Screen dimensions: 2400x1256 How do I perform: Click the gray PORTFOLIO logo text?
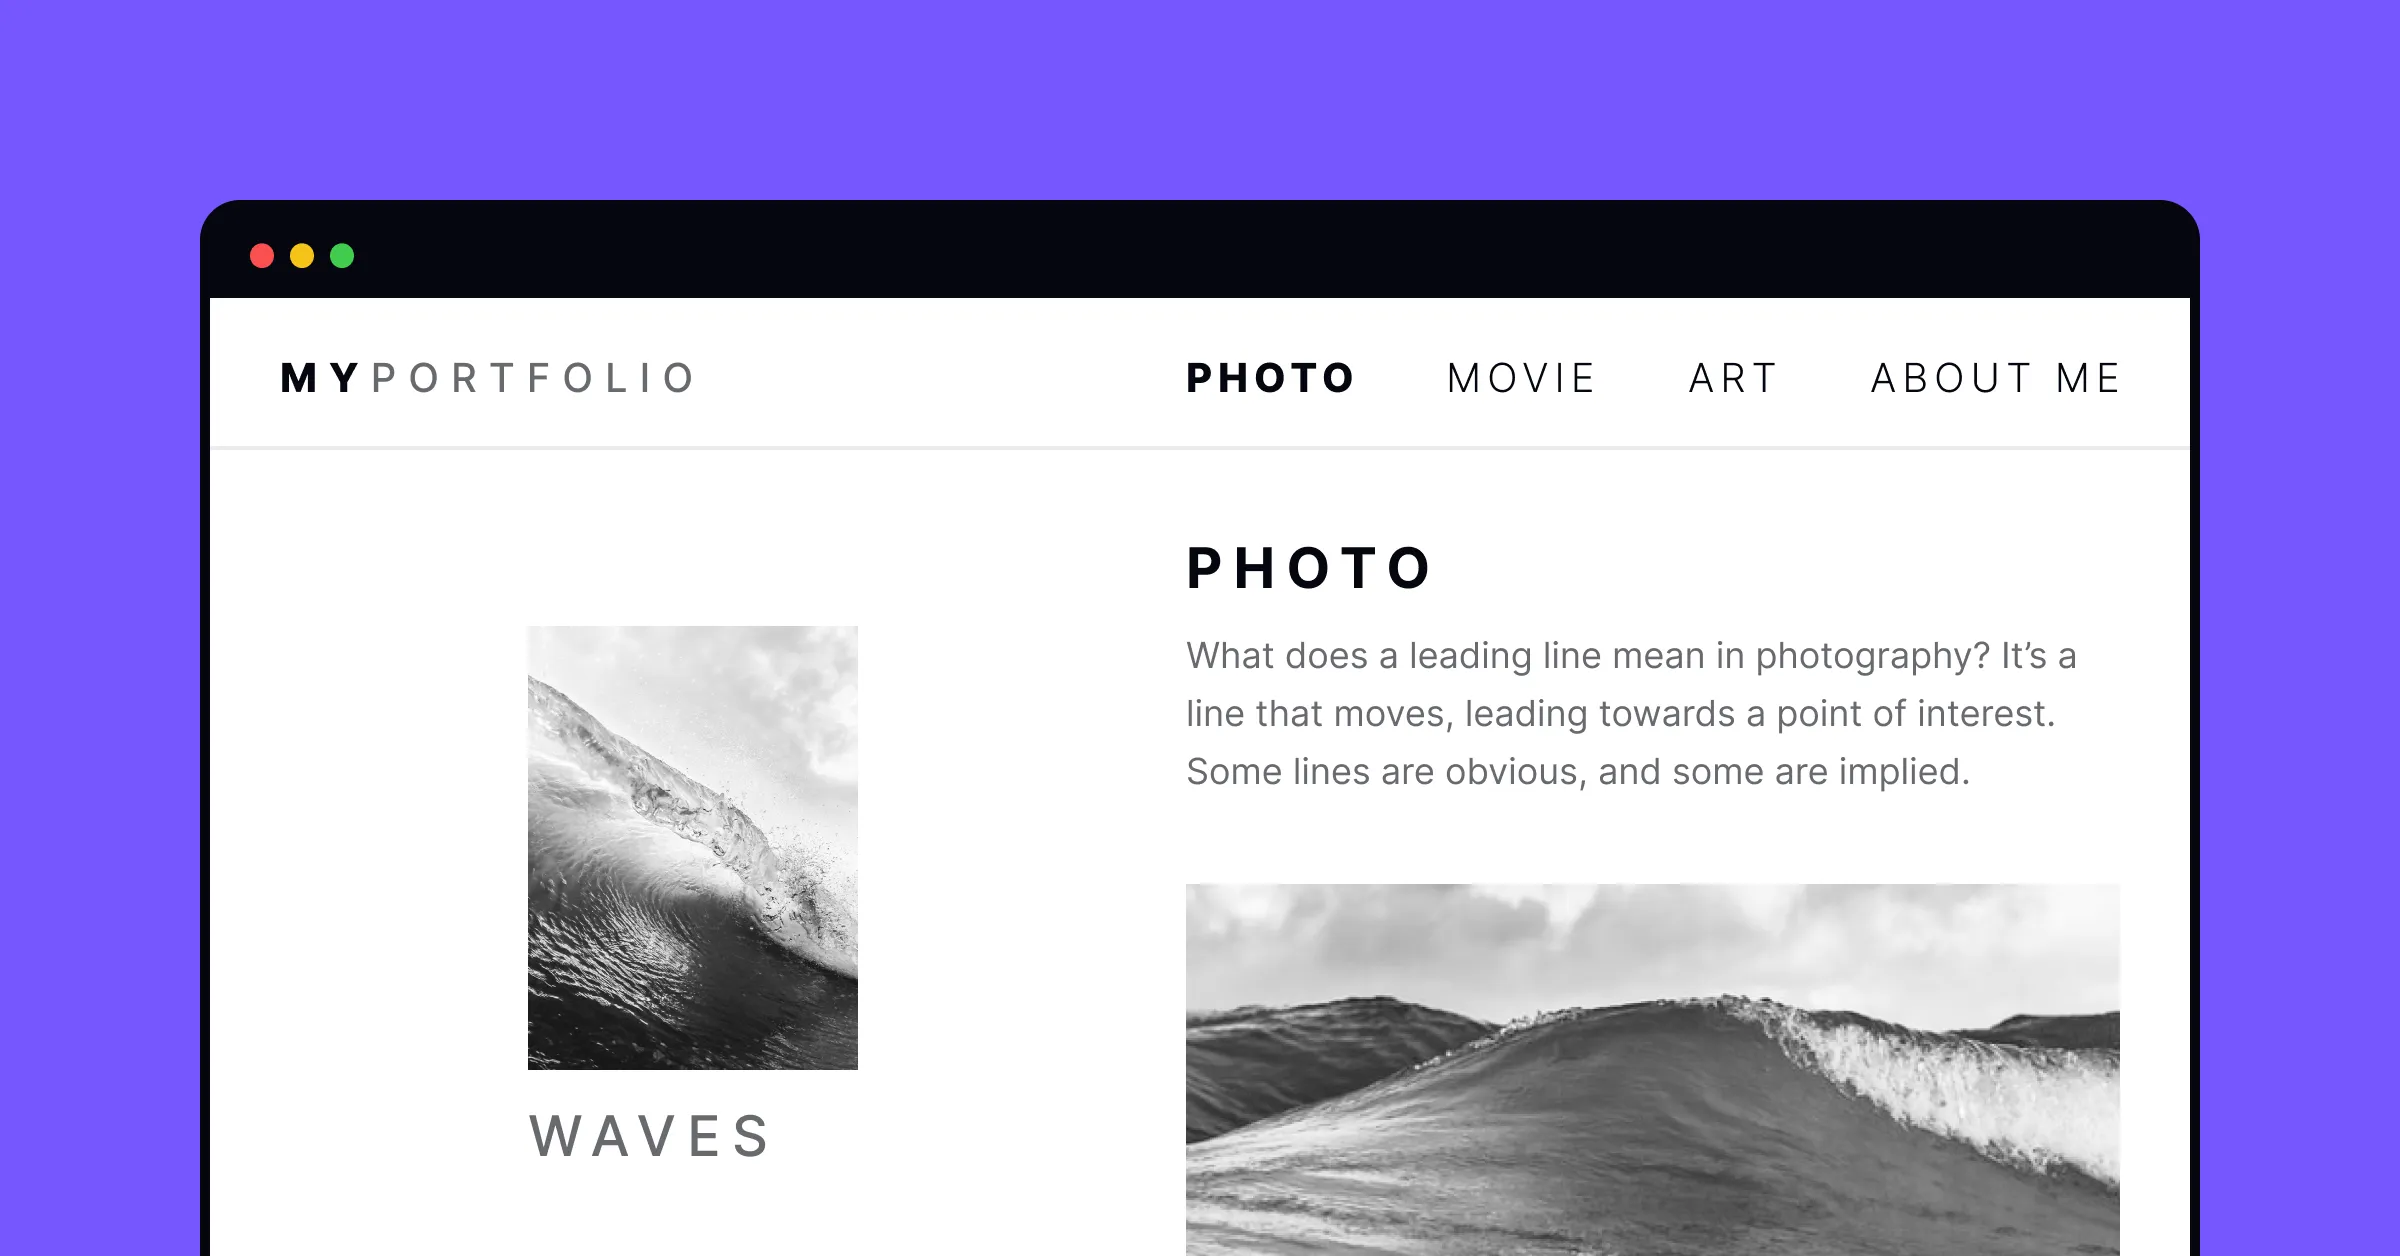click(533, 378)
